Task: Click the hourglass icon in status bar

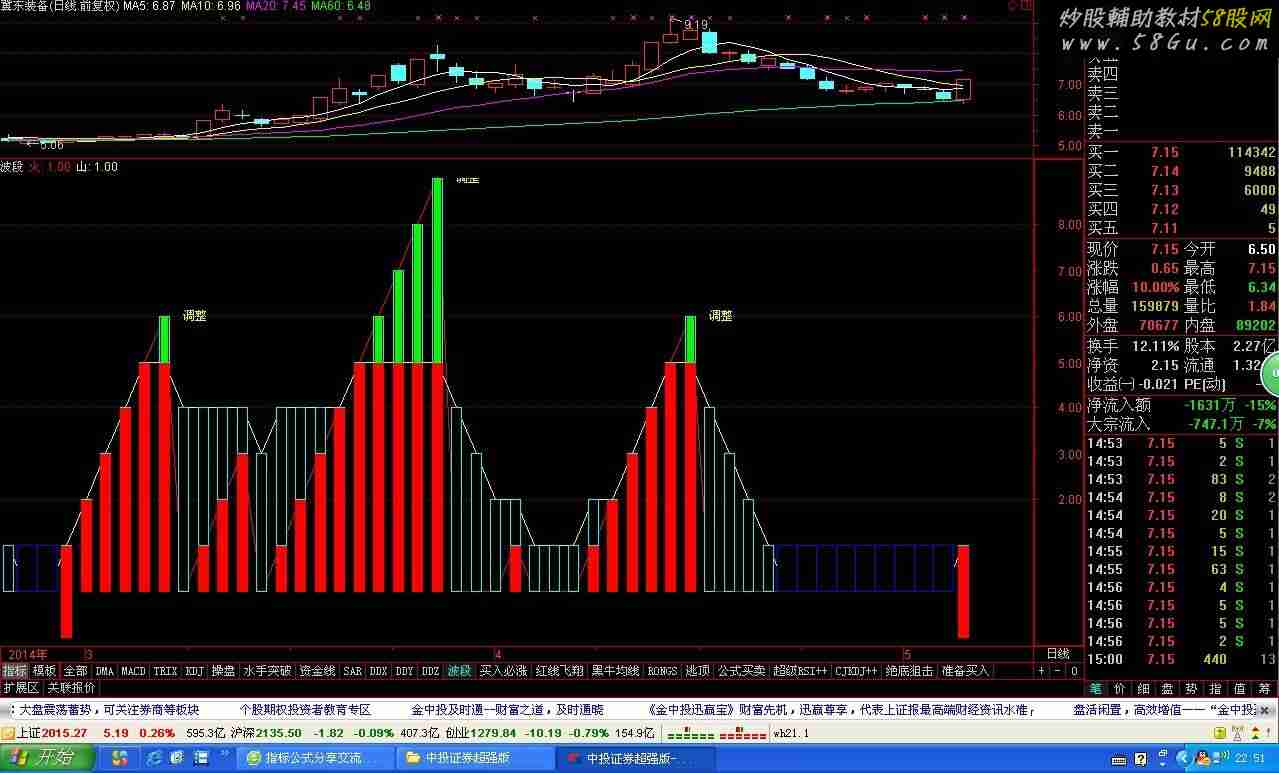Action: click(x=1236, y=734)
